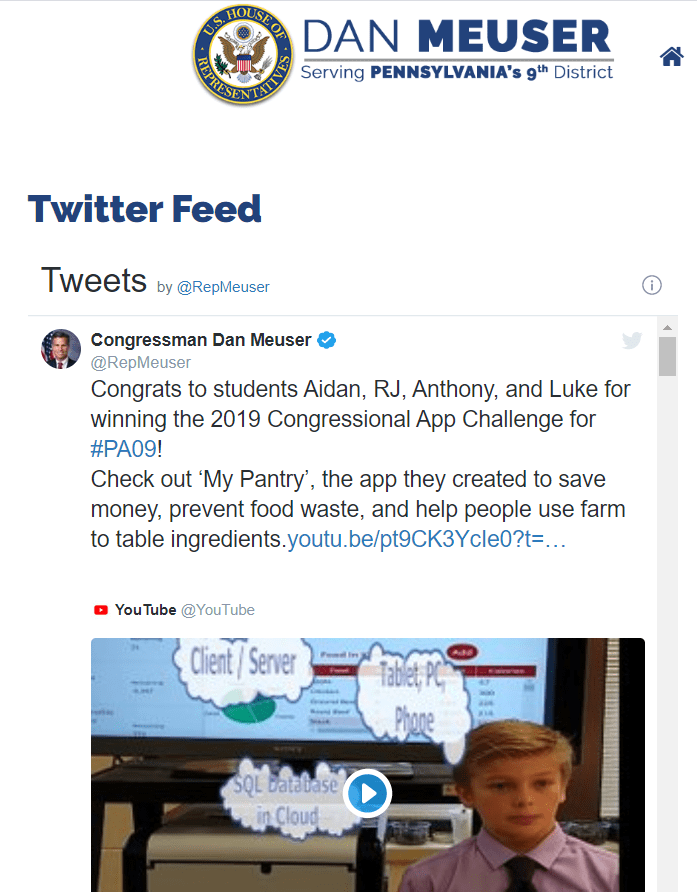Click the home icon in header
Screen dimensions: 697x892
(671, 57)
